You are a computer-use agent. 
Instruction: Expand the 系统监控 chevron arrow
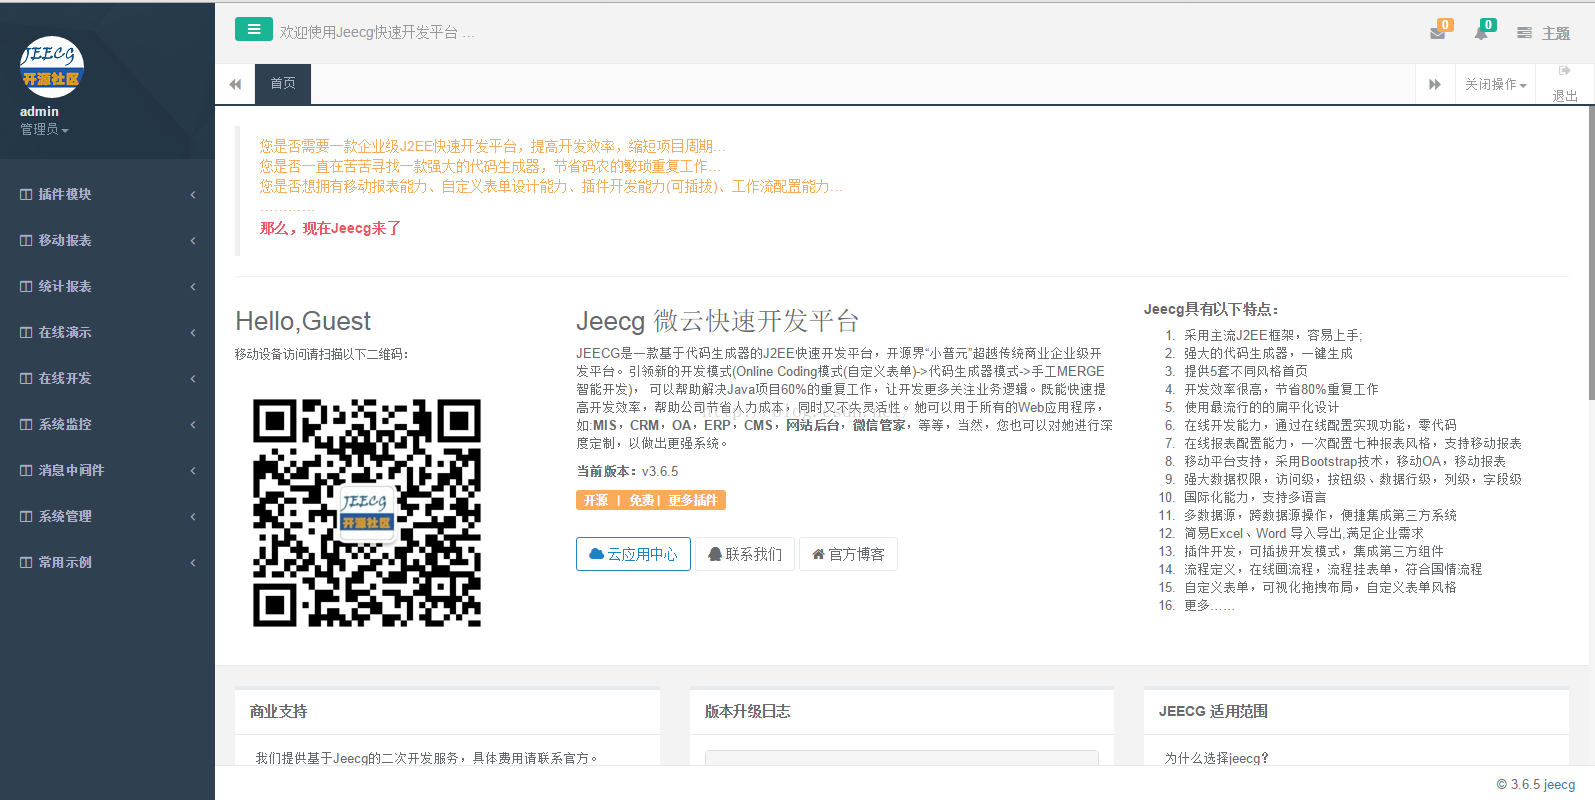click(193, 425)
